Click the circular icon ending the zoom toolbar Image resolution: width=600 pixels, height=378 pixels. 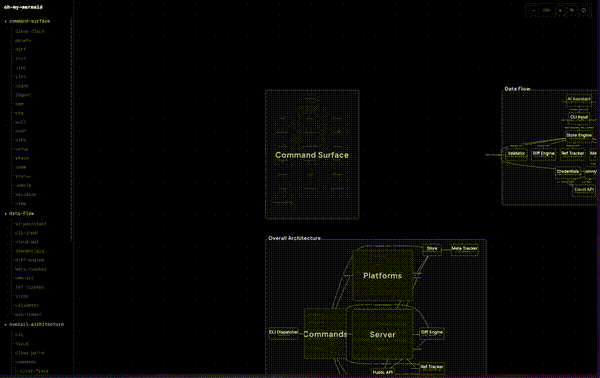tap(584, 10)
